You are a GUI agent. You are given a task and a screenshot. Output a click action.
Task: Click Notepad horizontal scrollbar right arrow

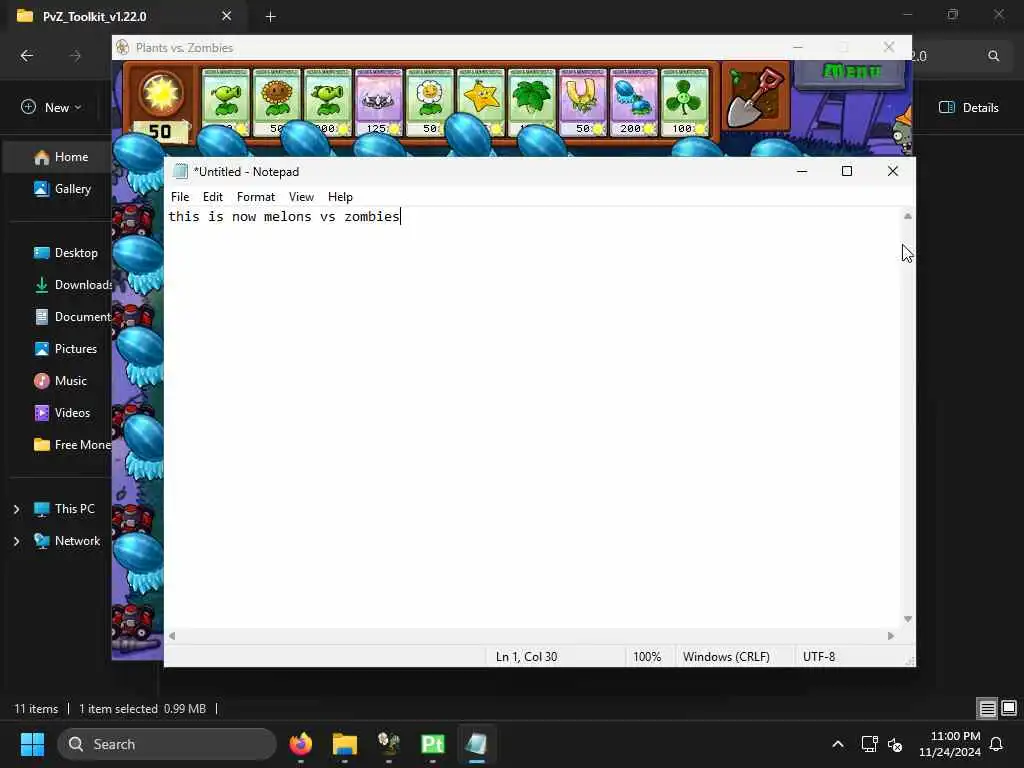(891, 635)
